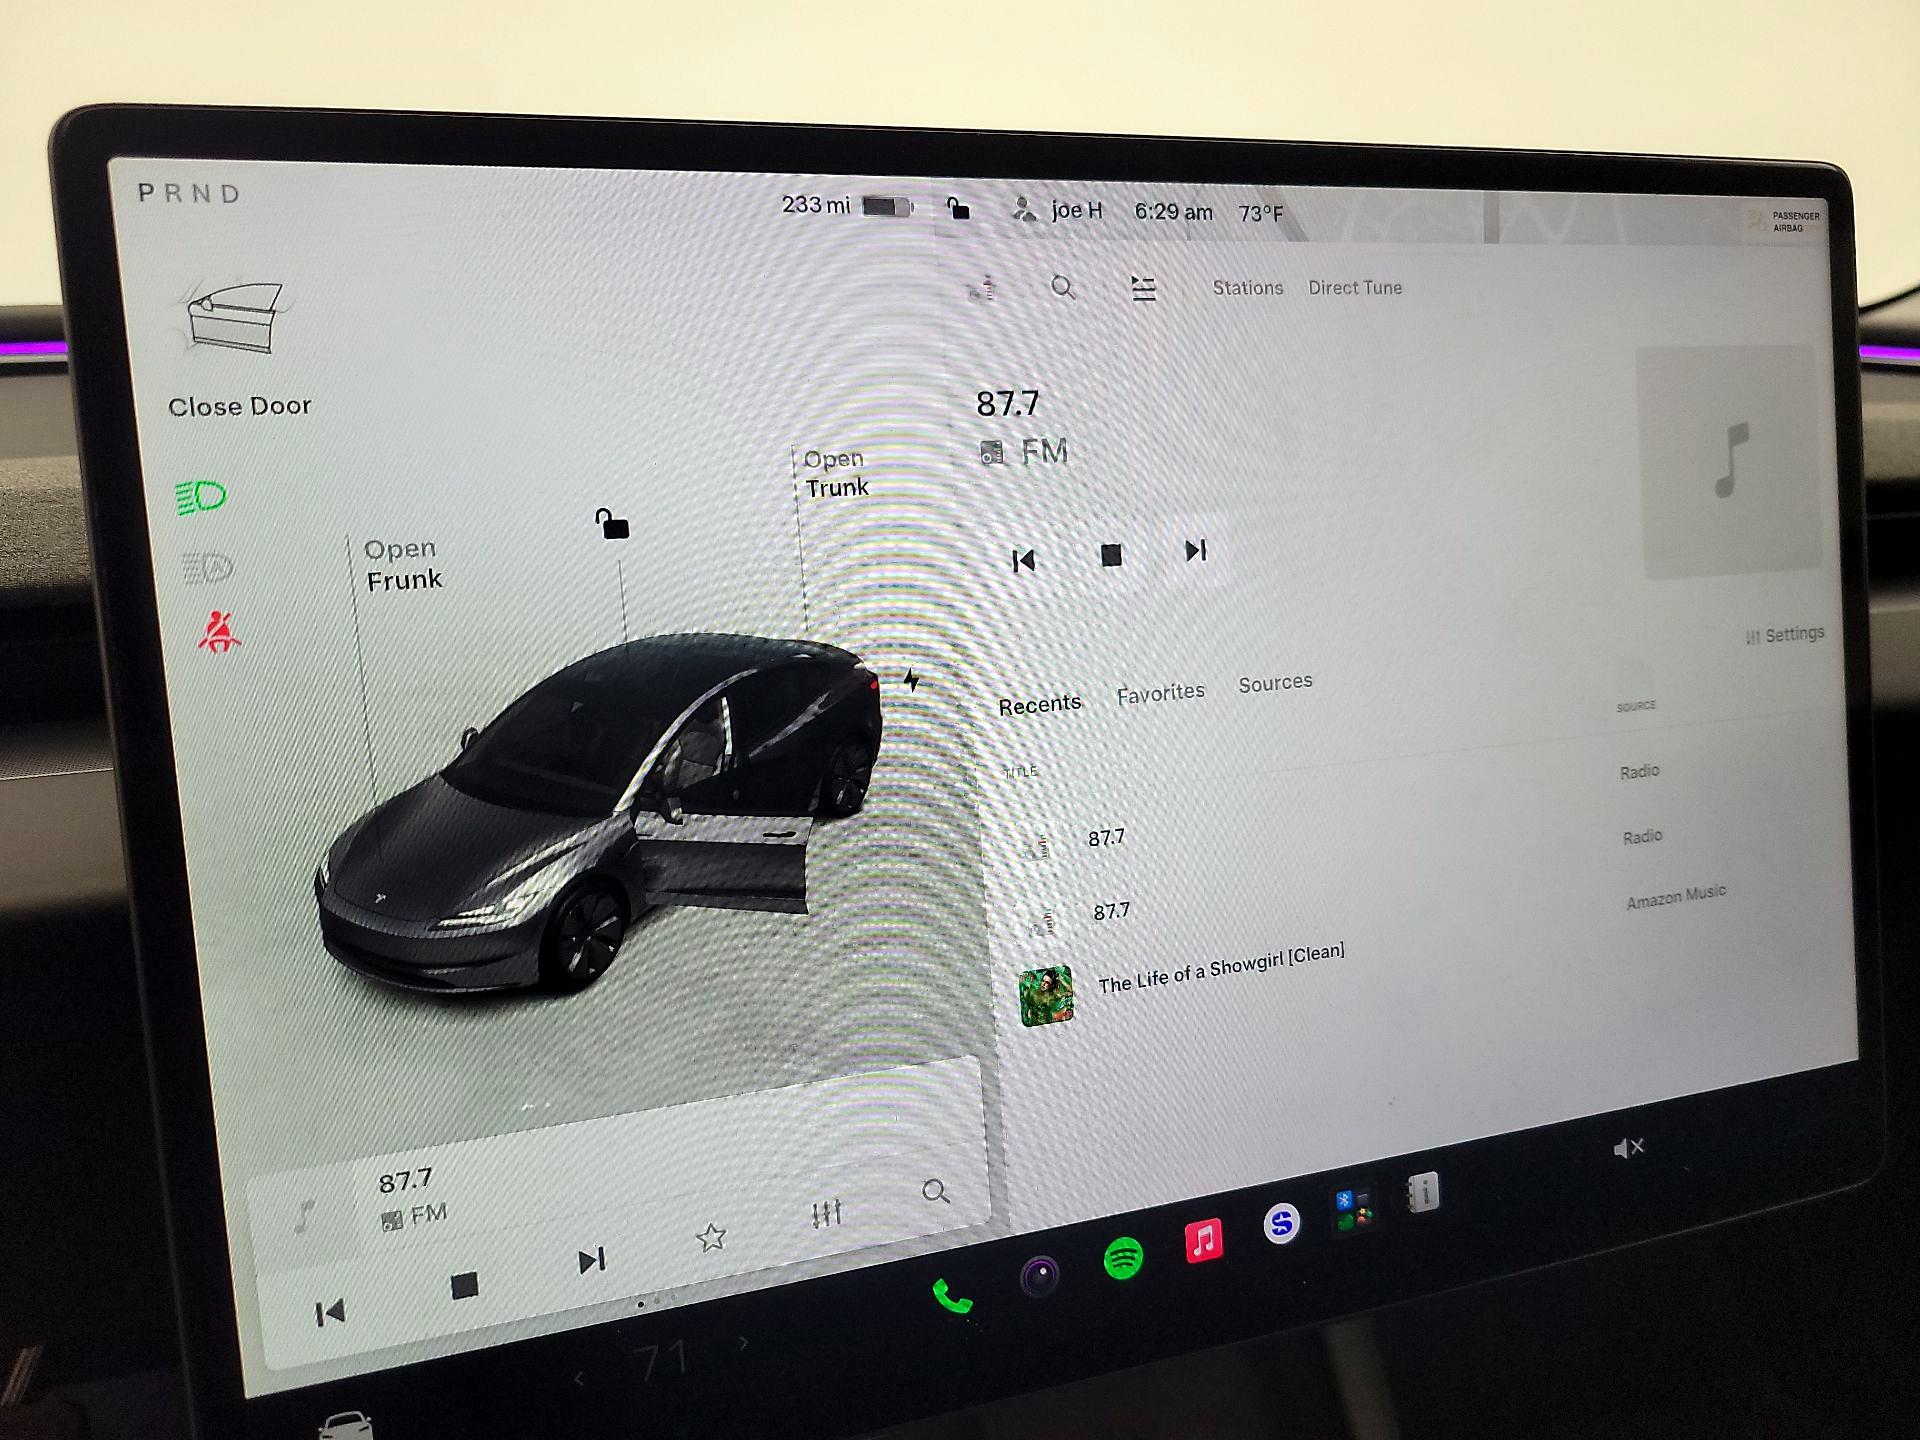Switch to the Stations tab
Screen dimensions: 1920x1440
pyautogui.click(x=1247, y=288)
